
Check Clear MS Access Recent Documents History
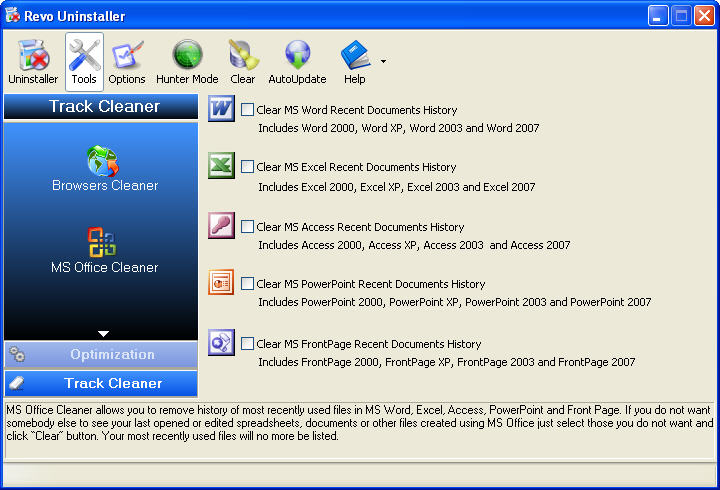point(247,227)
